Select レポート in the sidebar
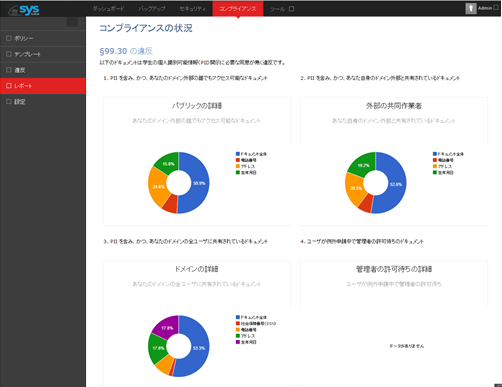The height and width of the screenshot is (387, 502). coord(43,86)
